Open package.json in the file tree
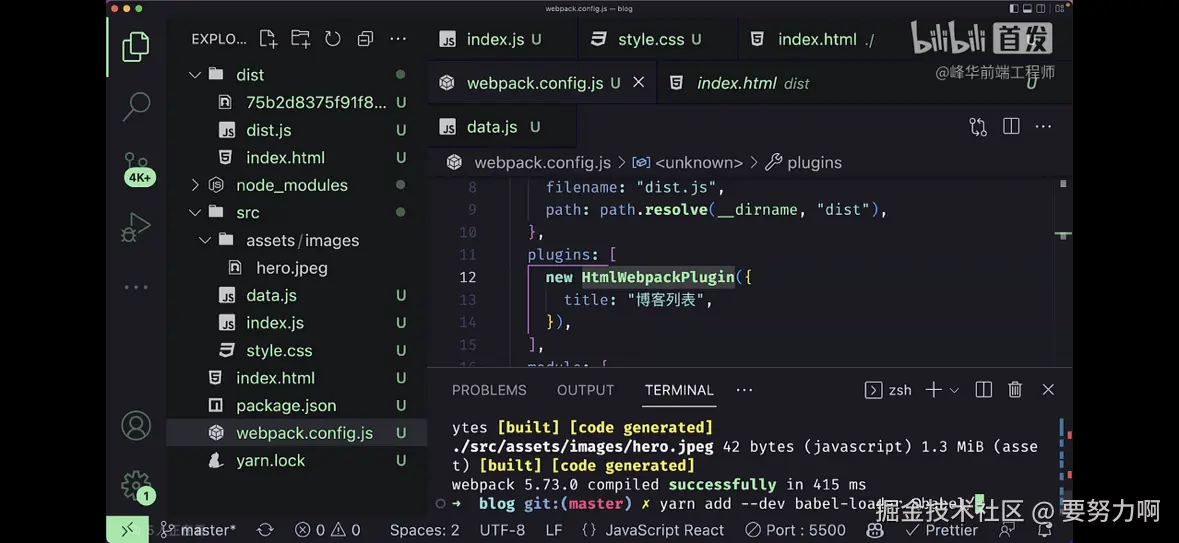This screenshot has height=543, width=1179. coord(285,405)
